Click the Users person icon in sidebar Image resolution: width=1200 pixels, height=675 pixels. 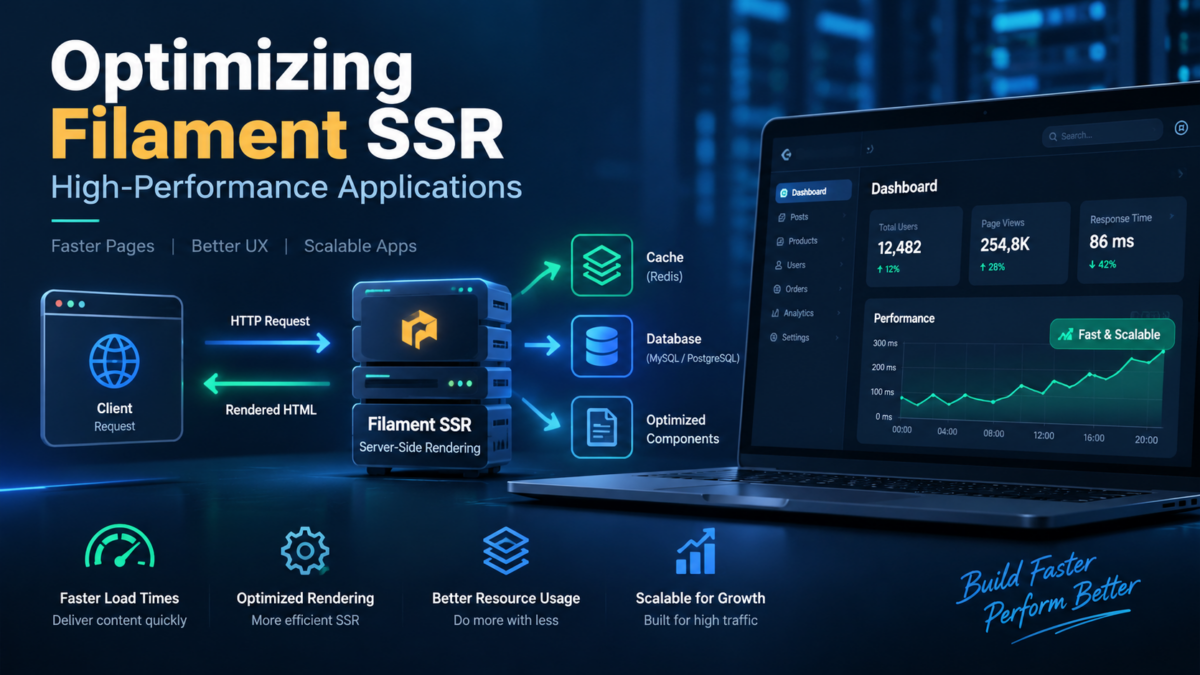click(x=779, y=265)
